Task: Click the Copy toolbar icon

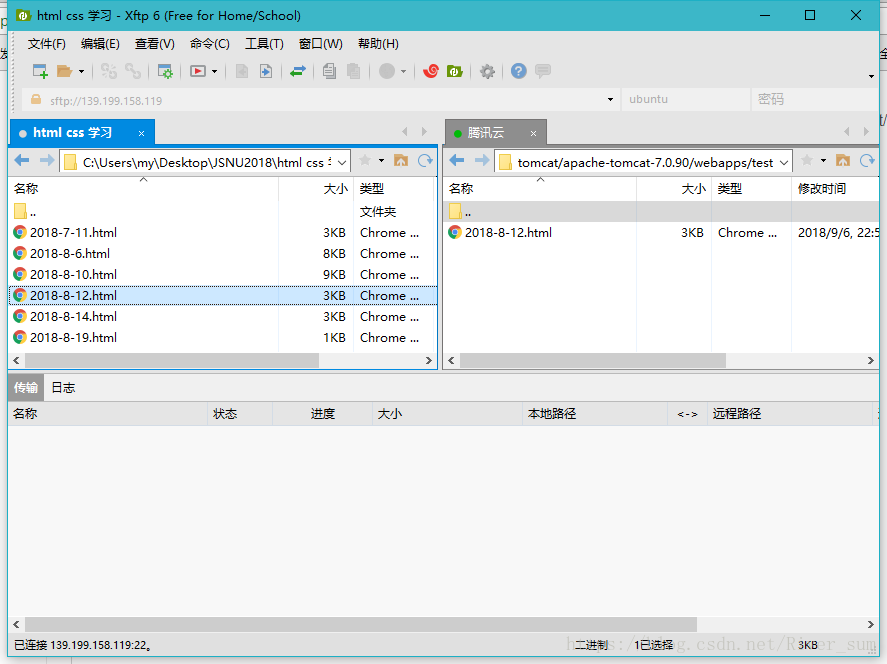Action: coord(329,71)
